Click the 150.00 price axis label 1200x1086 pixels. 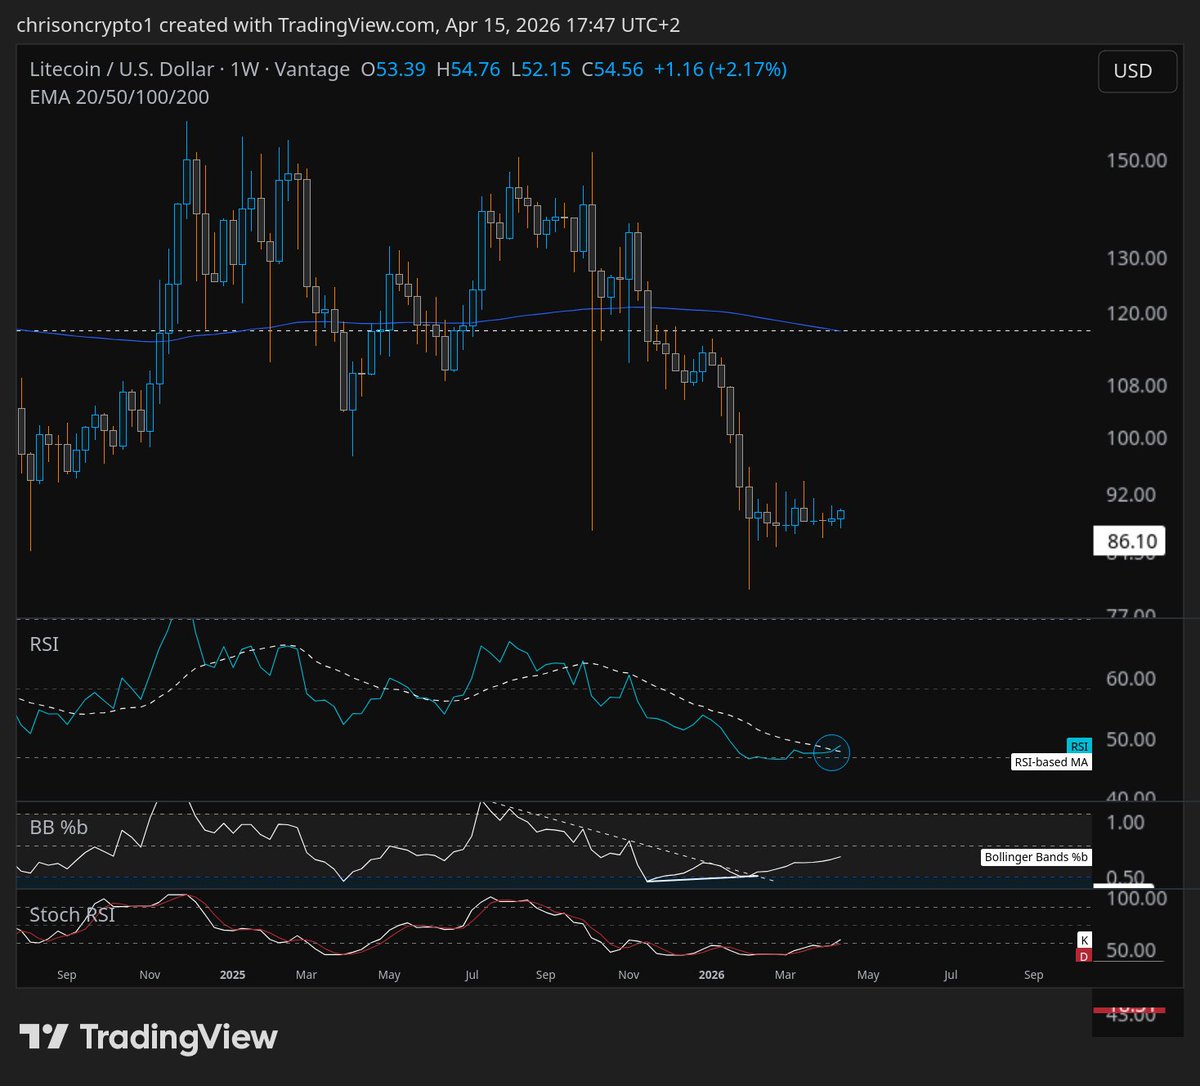[x=1135, y=160]
